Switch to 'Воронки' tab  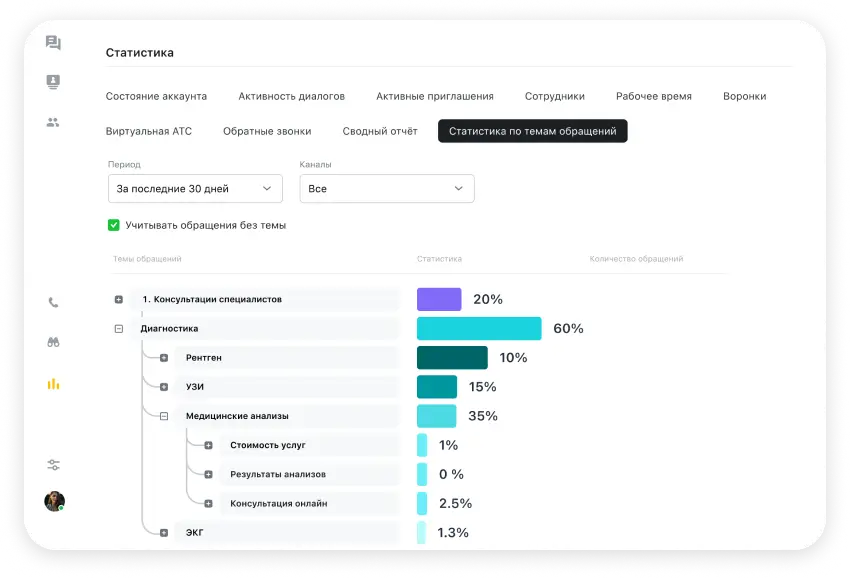[x=744, y=96]
